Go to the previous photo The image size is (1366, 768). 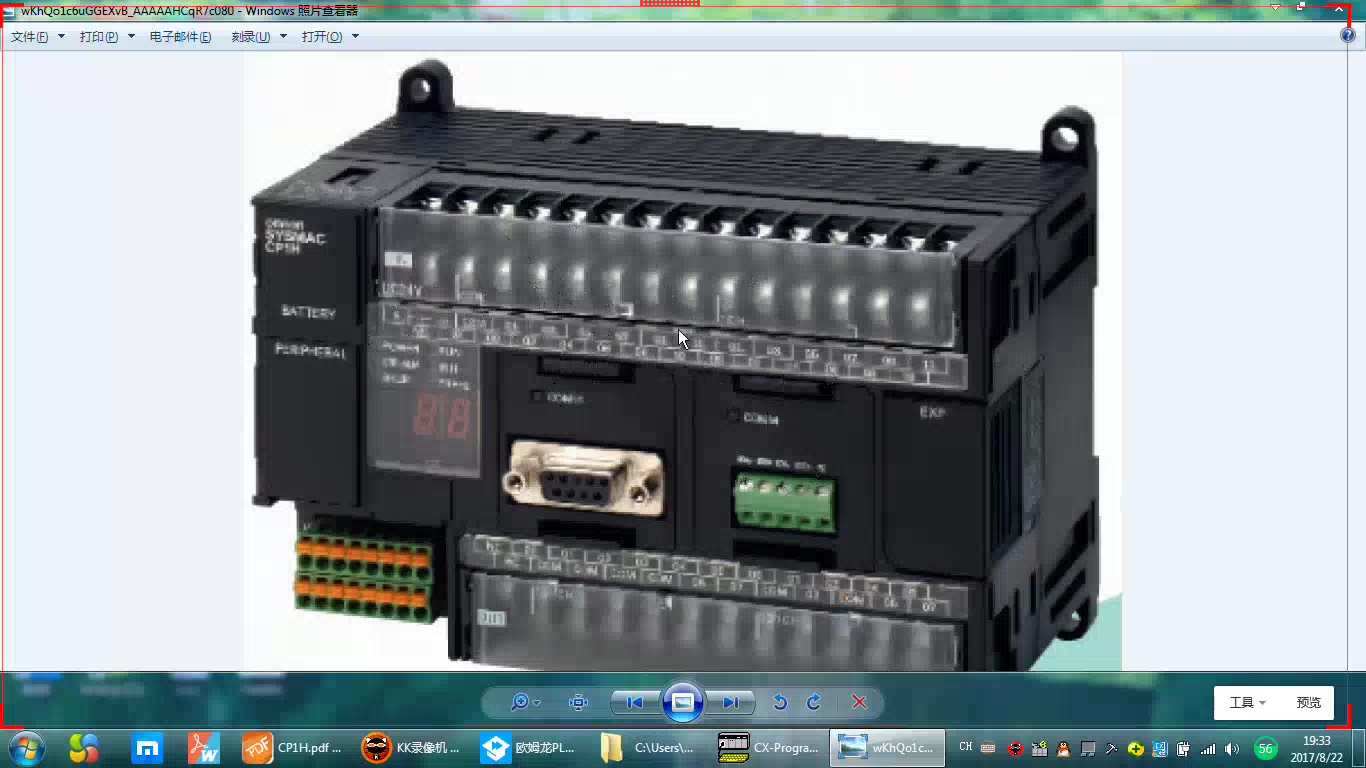635,703
